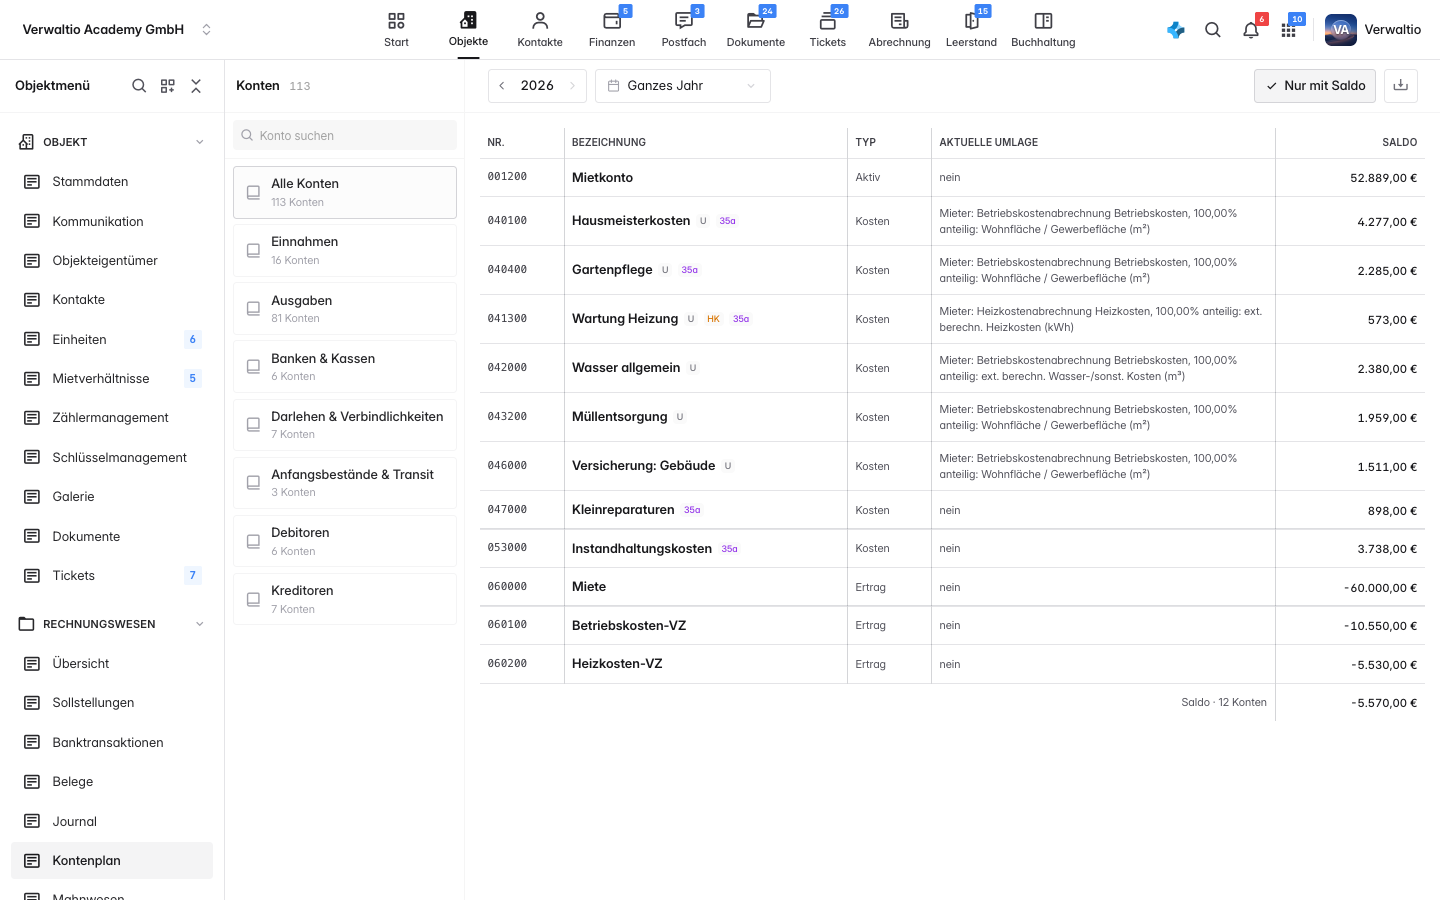The width and height of the screenshot is (1440, 900).
Task: Select the Alle Konten category
Action: point(345,192)
